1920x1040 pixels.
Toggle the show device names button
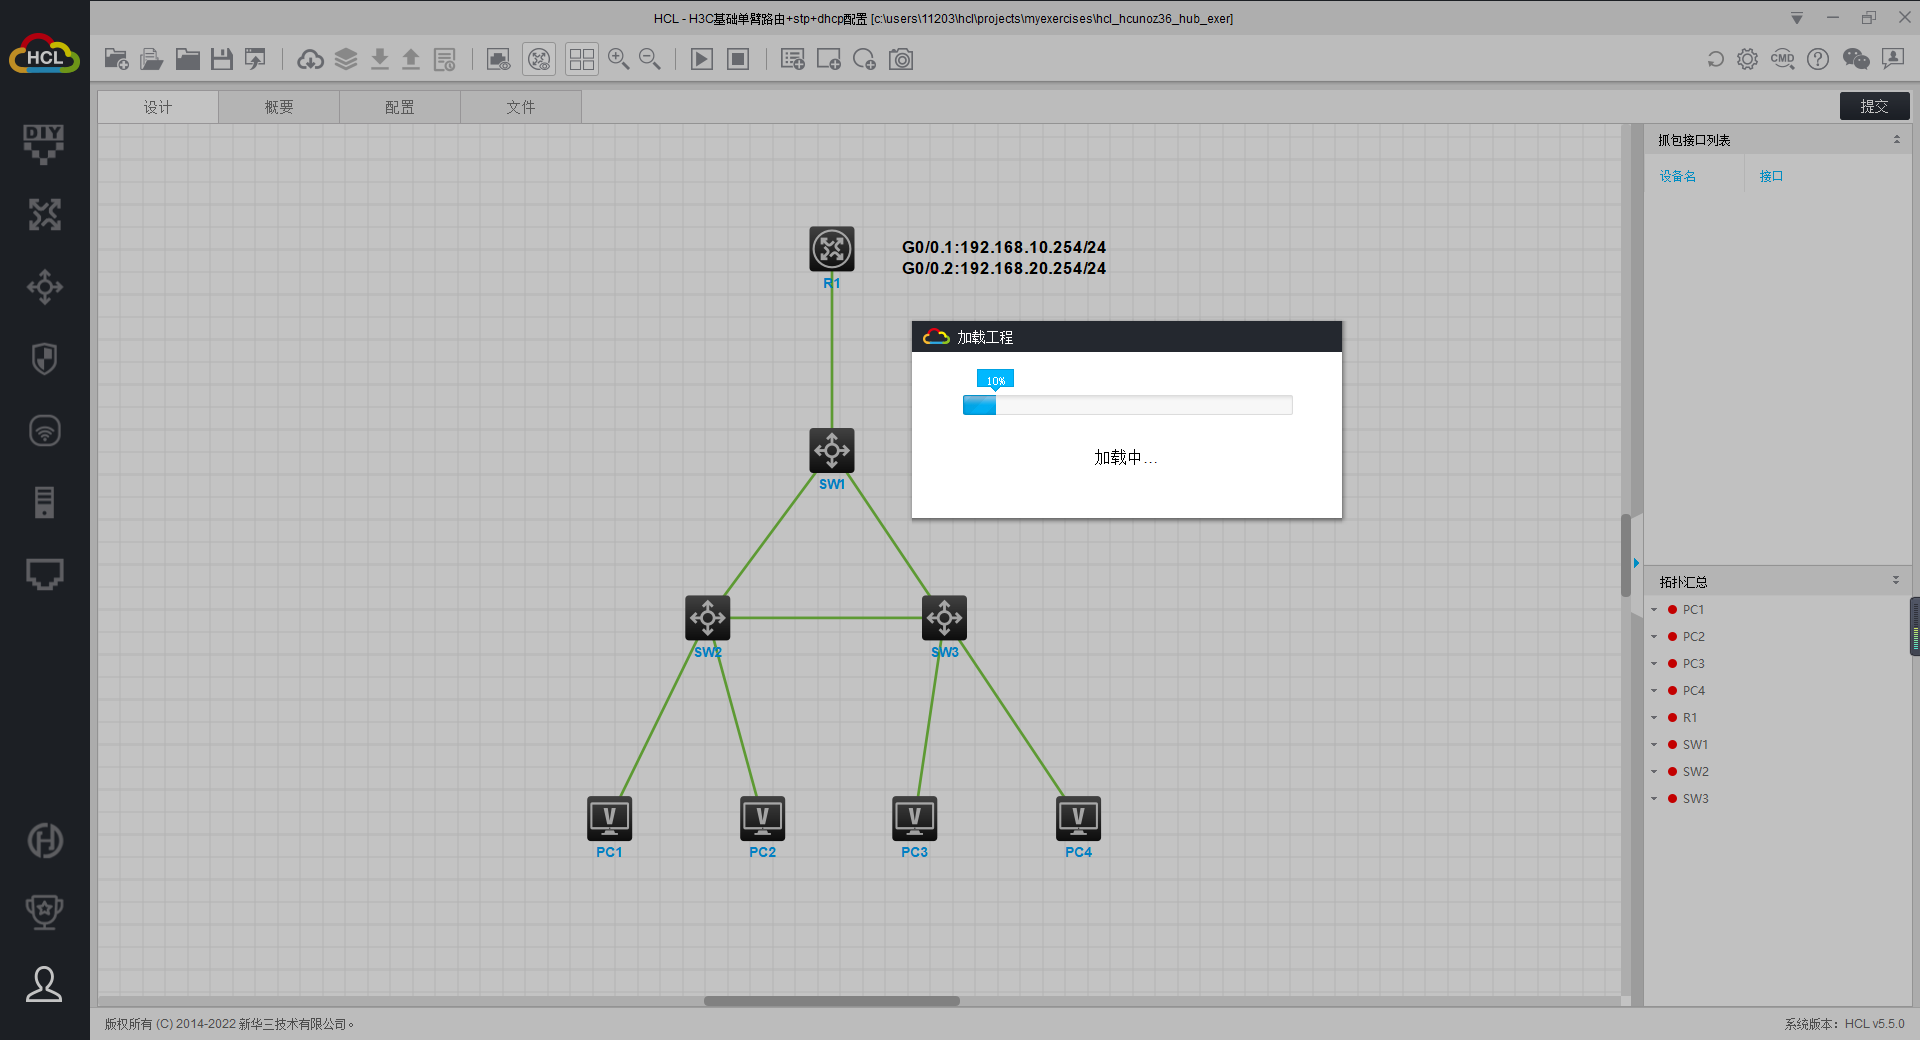click(539, 60)
